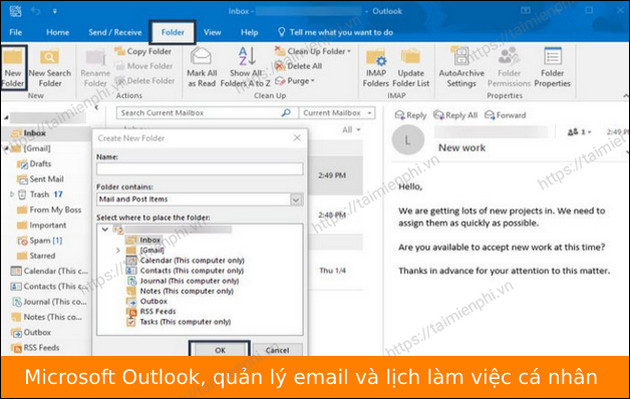Open Notes in the folder pane
This screenshot has height=399, width=630.
46,317
